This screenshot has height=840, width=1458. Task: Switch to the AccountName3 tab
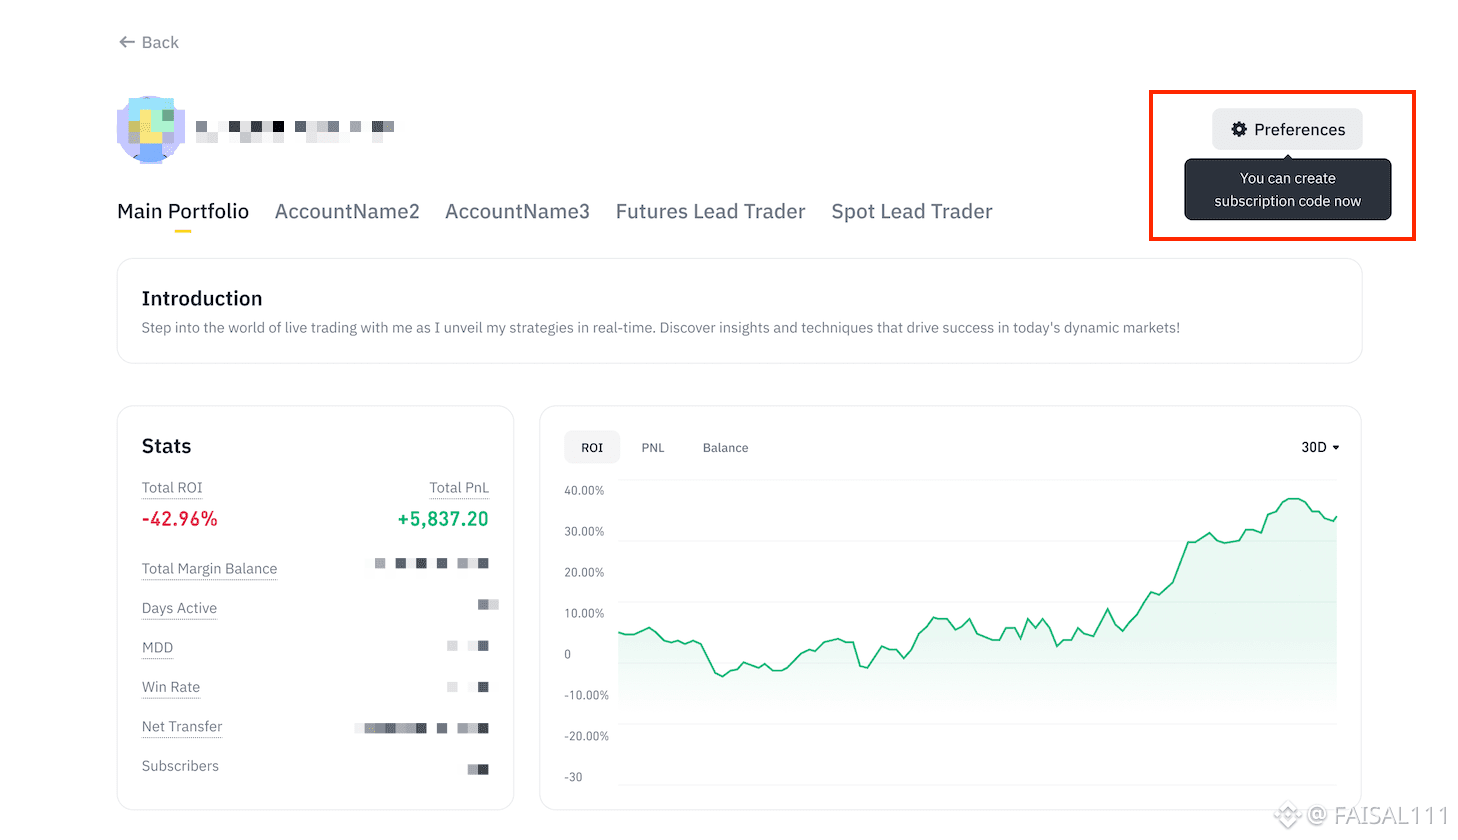[517, 211]
